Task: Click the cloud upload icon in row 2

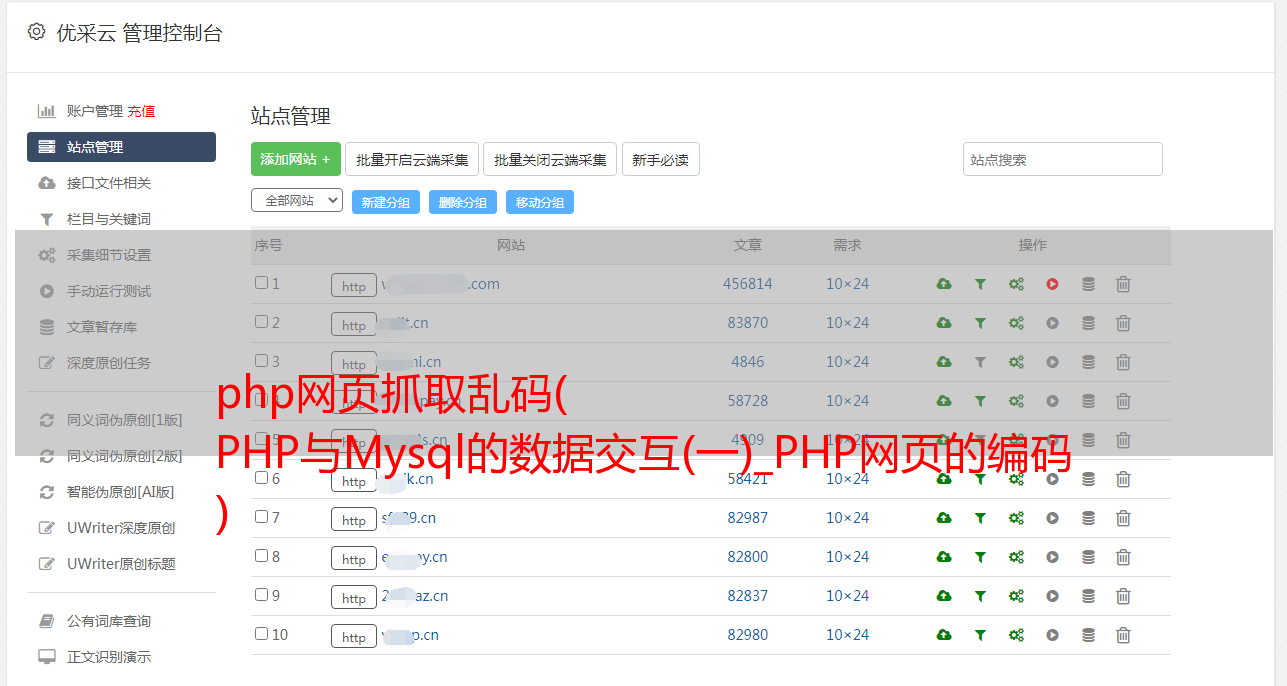Action: click(x=943, y=323)
